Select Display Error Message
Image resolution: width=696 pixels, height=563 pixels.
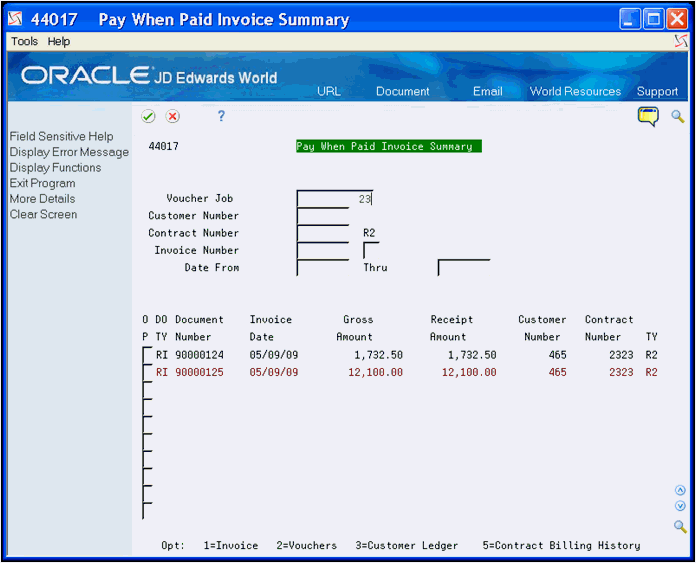pyautogui.click(x=69, y=152)
